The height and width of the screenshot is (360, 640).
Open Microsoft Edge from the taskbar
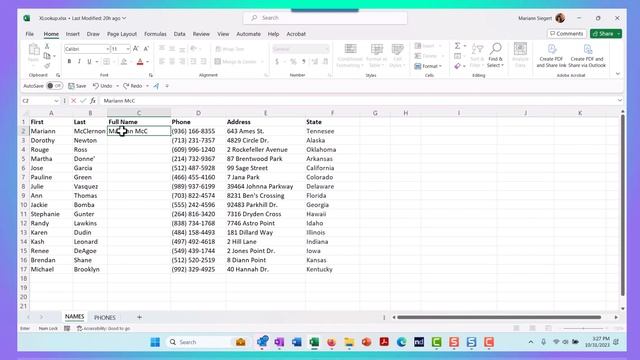[402, 342]
